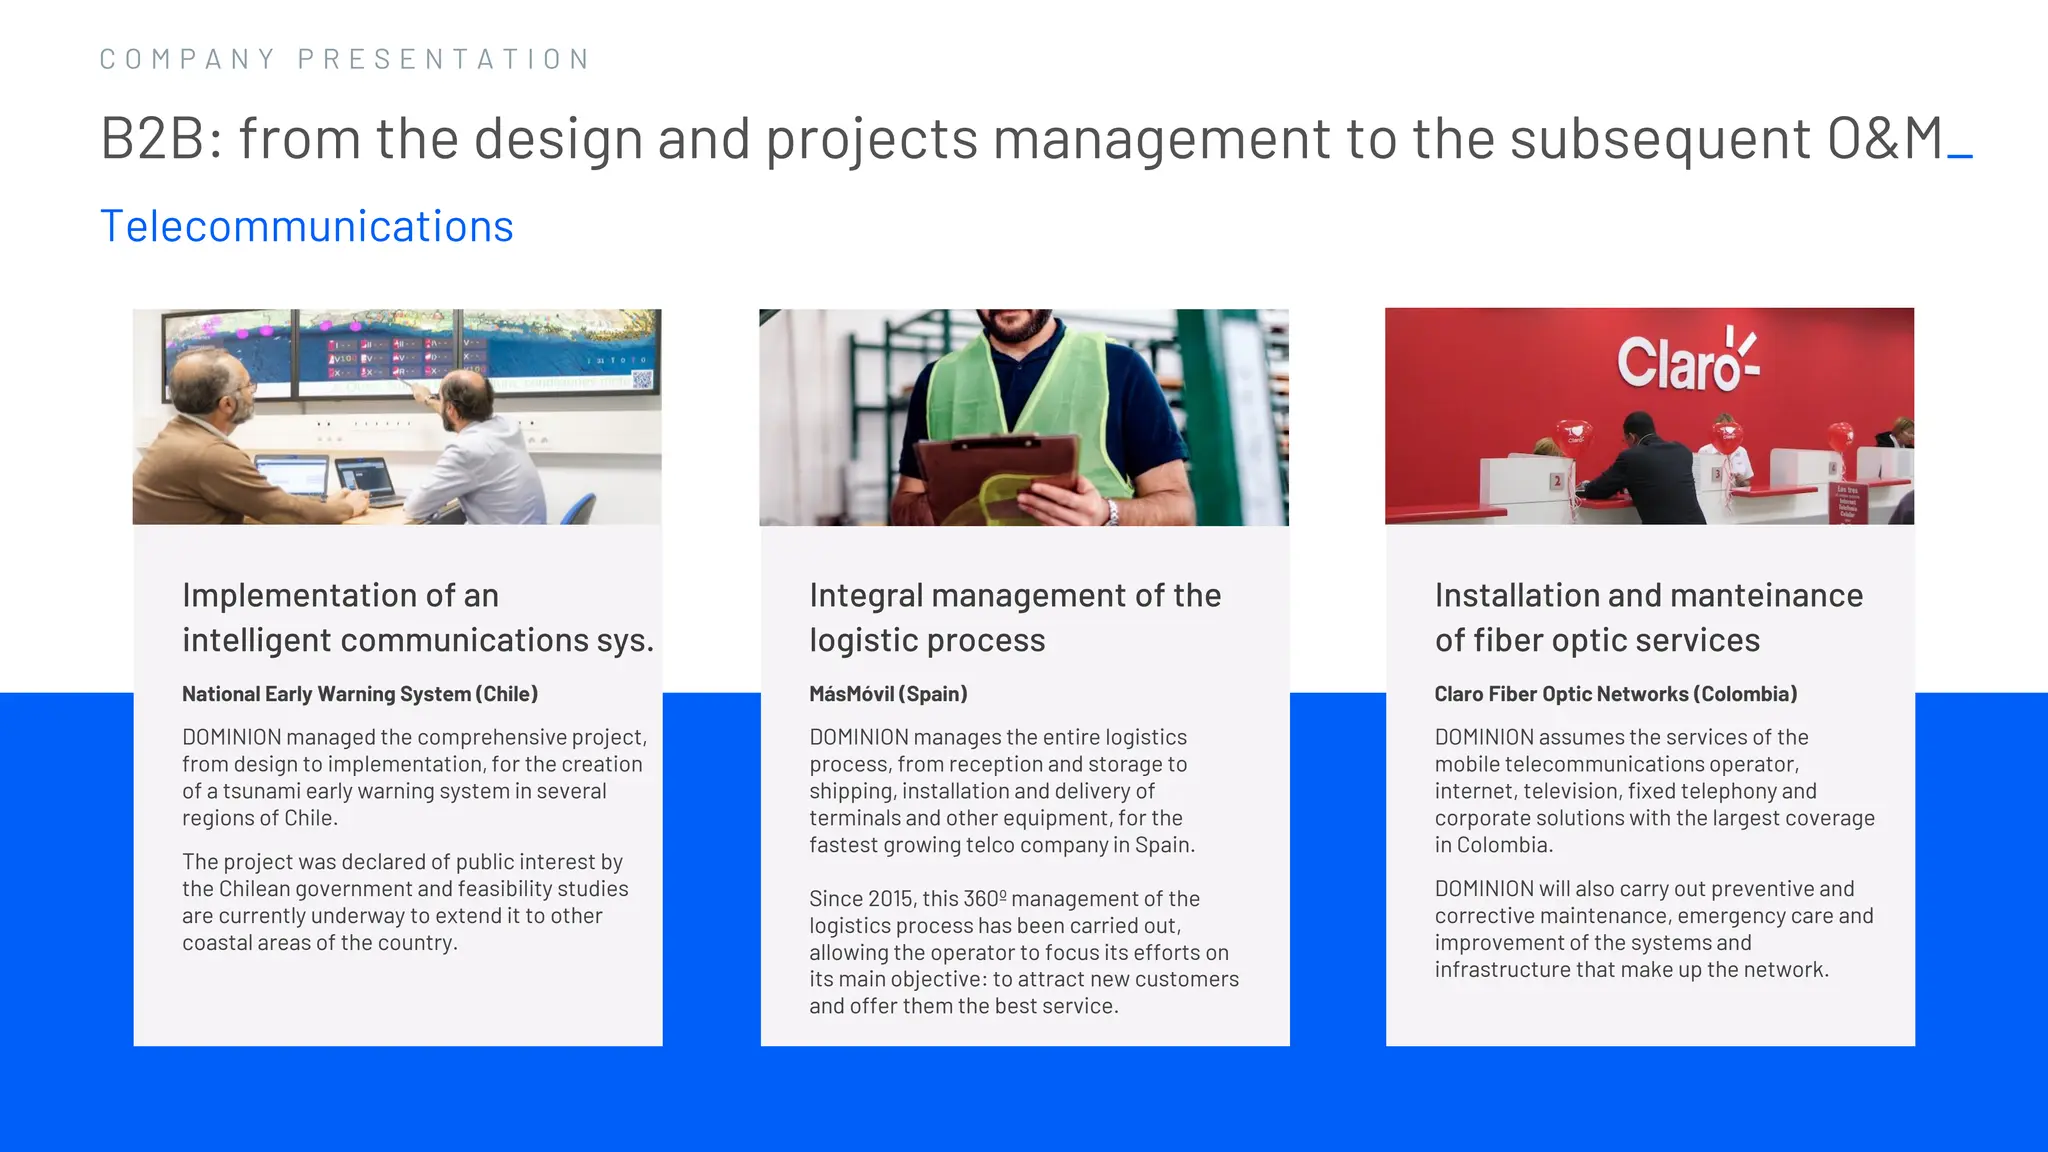Screen dimensions: 2048x1152
Task: Click the mobile telecommunications operator paragraph
Action: [1653, 790]
